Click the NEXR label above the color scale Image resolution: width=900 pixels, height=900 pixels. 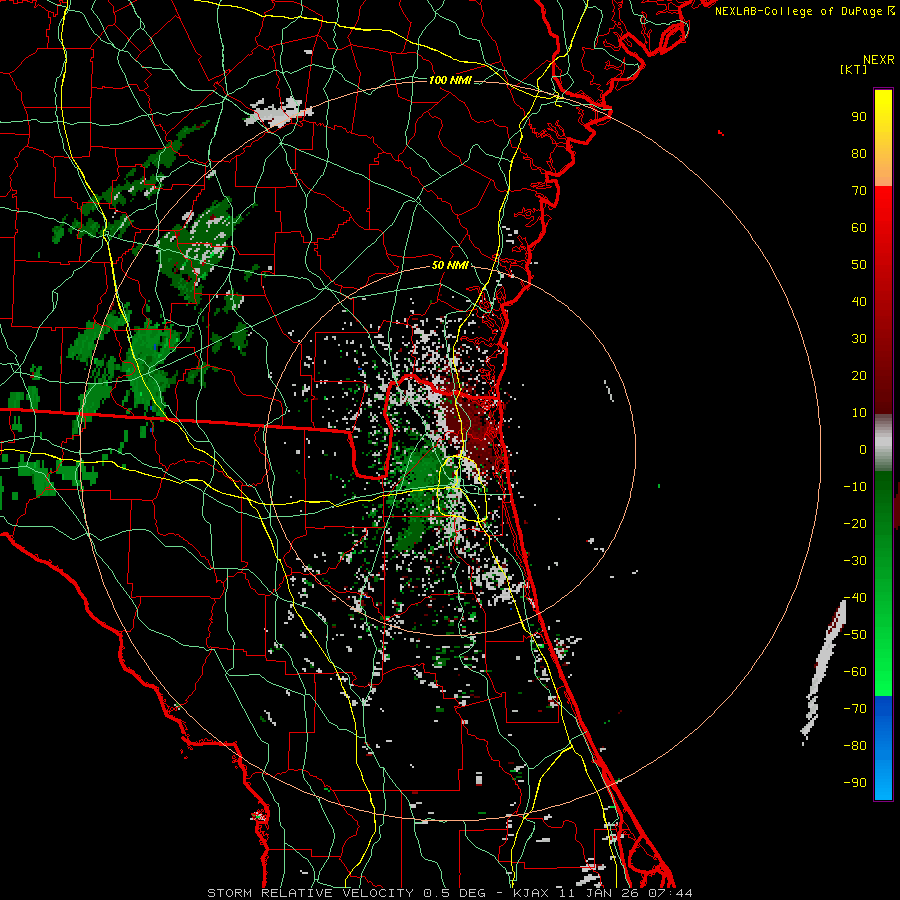[x=879, y=60]
